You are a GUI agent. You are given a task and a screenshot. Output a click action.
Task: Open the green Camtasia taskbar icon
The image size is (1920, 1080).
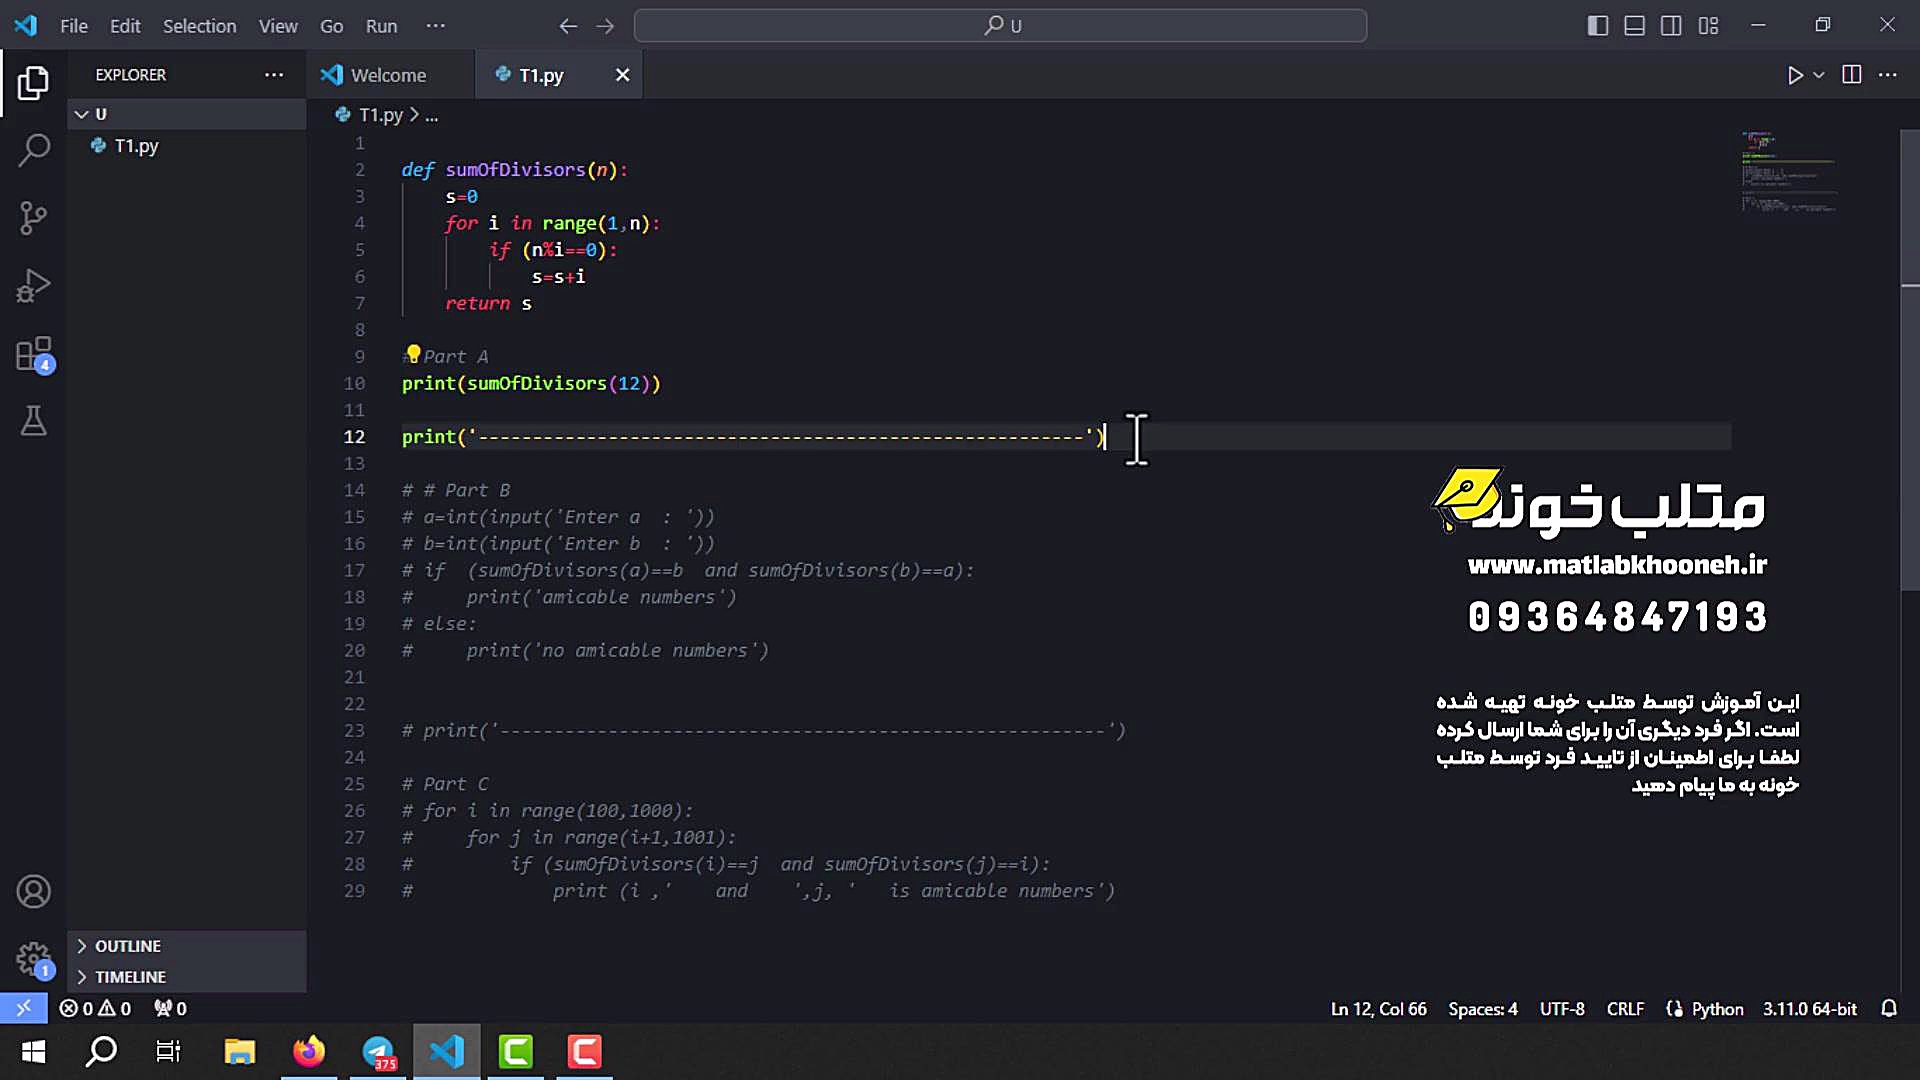(x=516, y=1052)
